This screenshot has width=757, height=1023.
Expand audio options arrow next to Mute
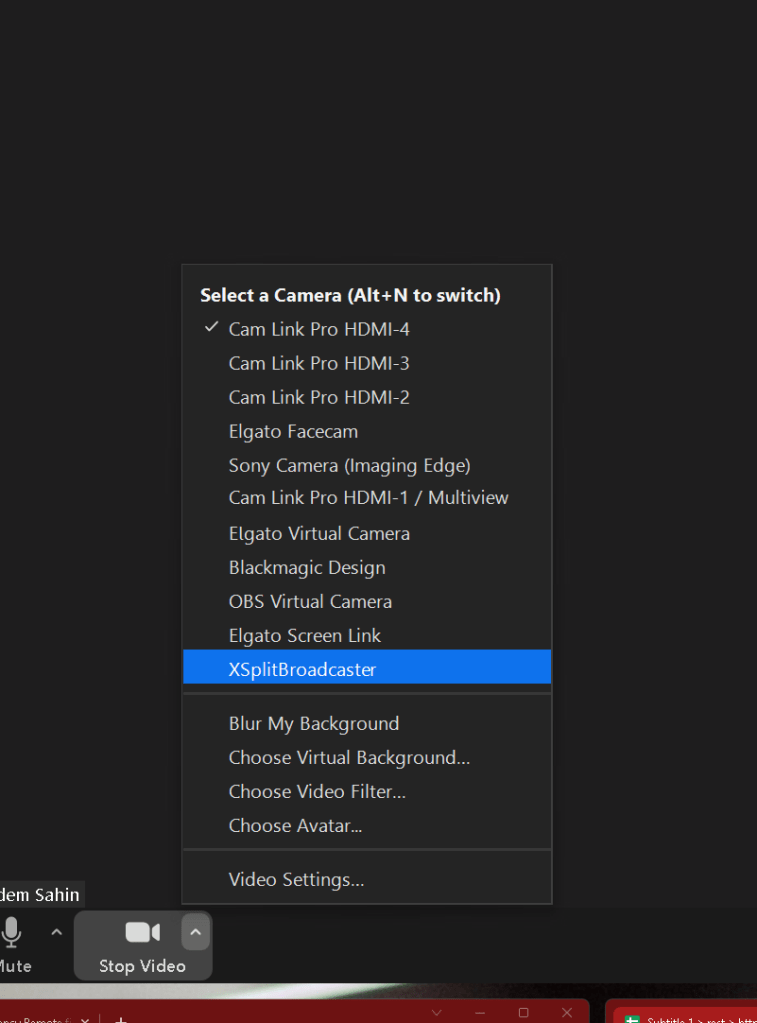pyautogui.click(x=57, y=932)
